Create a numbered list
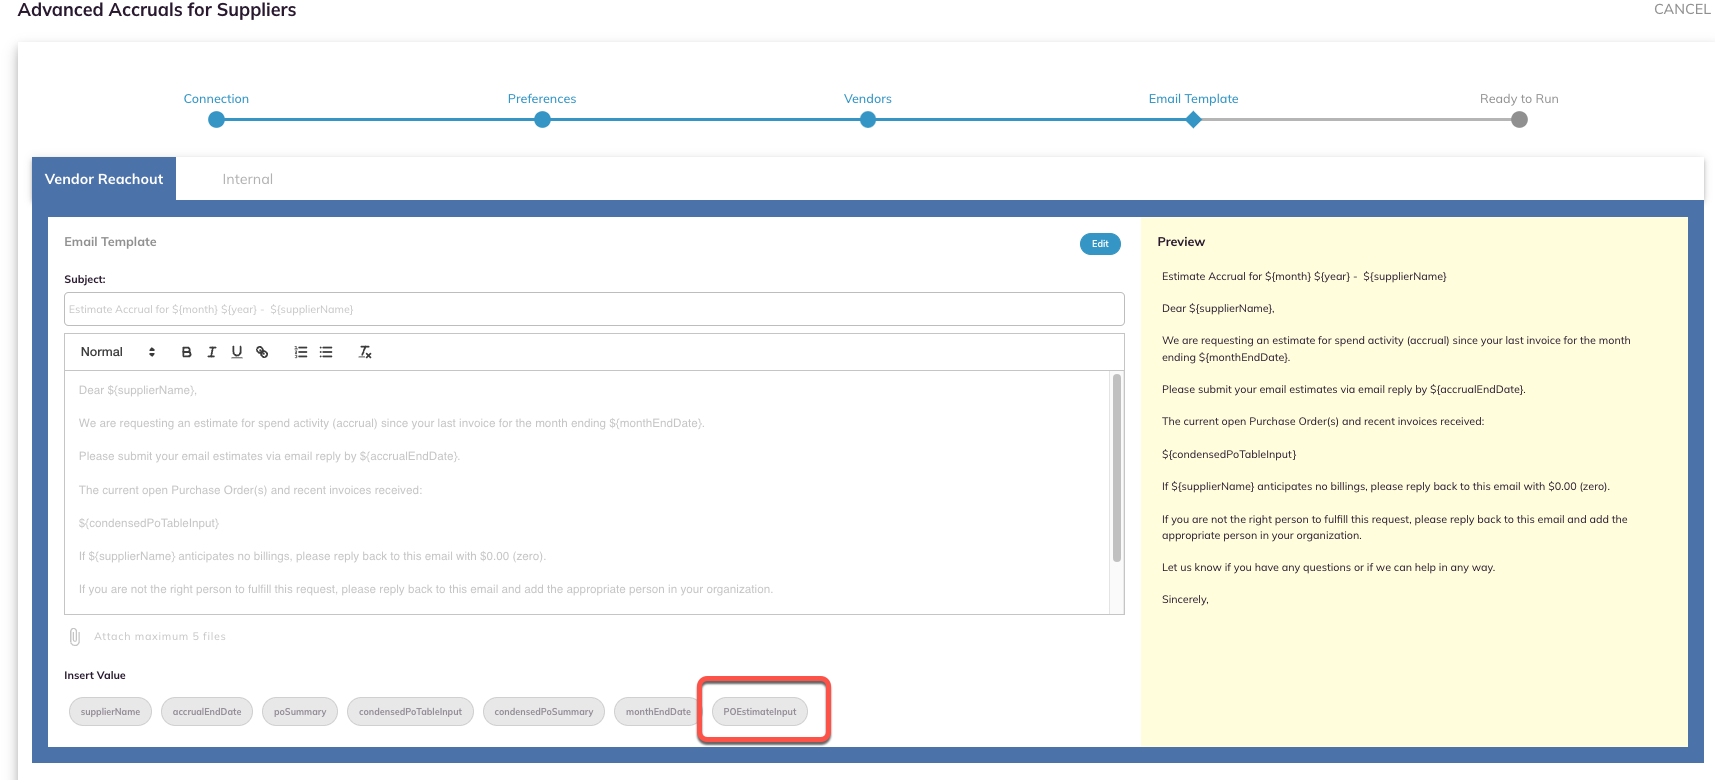 pos(301,352)
